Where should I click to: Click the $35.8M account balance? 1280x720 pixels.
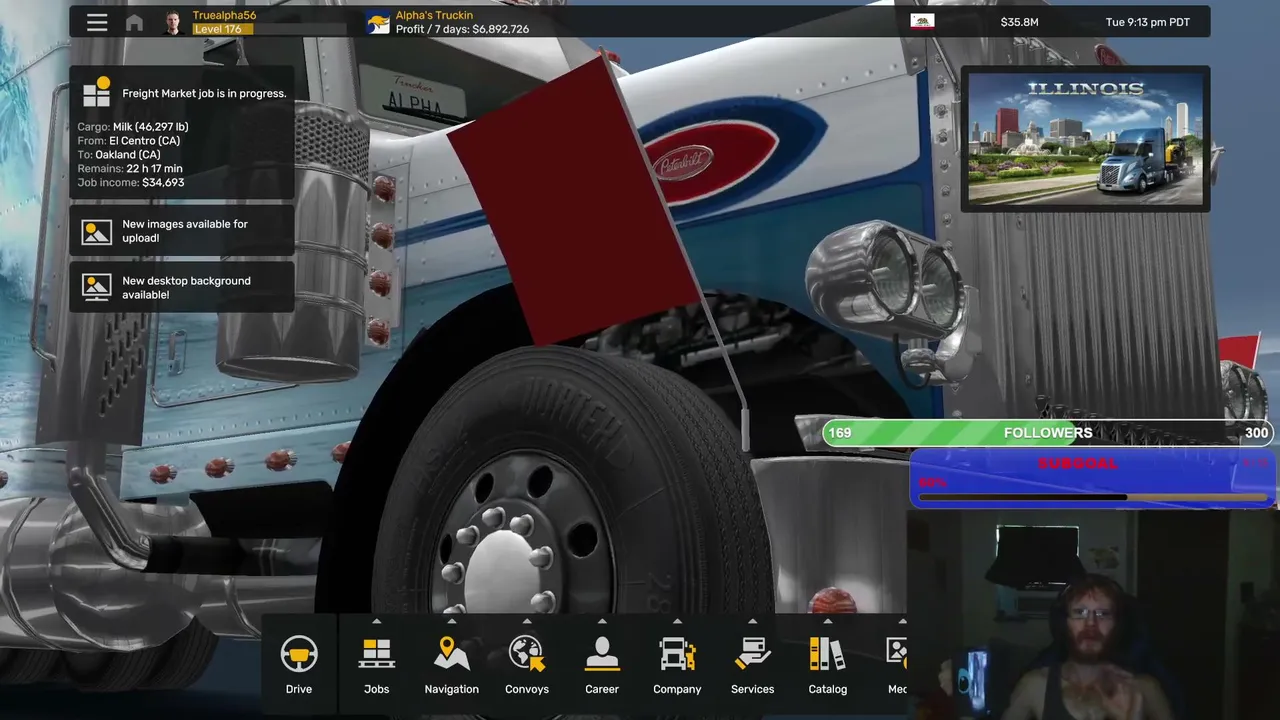[1019, 22]
